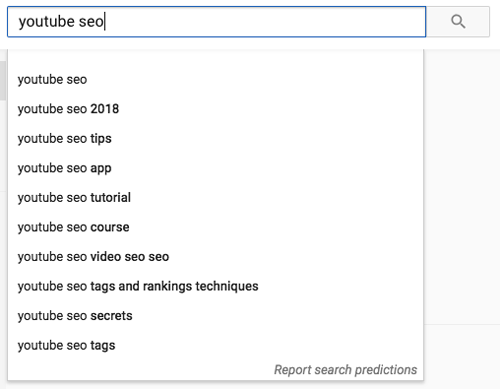This screenshot has width=500, height=389.
Task: Click the blank row space after 'youtube seo secrets'
Action: tap(277, 316)
